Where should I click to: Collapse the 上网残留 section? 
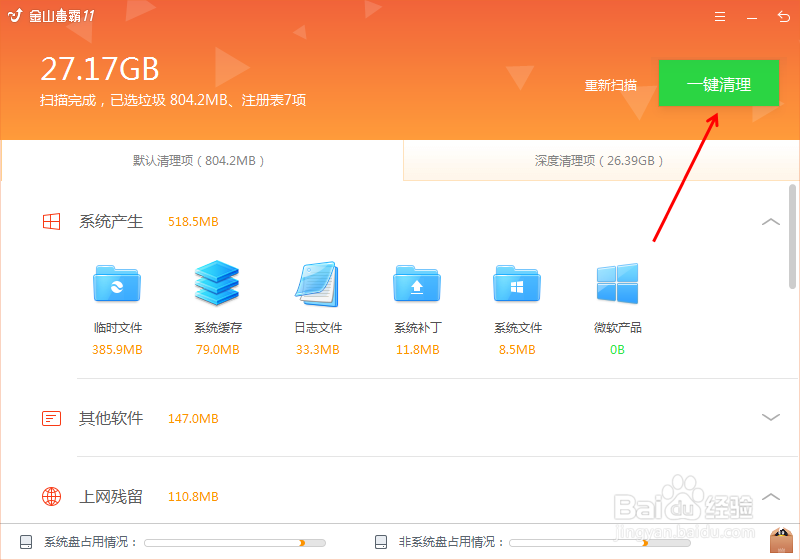coord(771,496)
